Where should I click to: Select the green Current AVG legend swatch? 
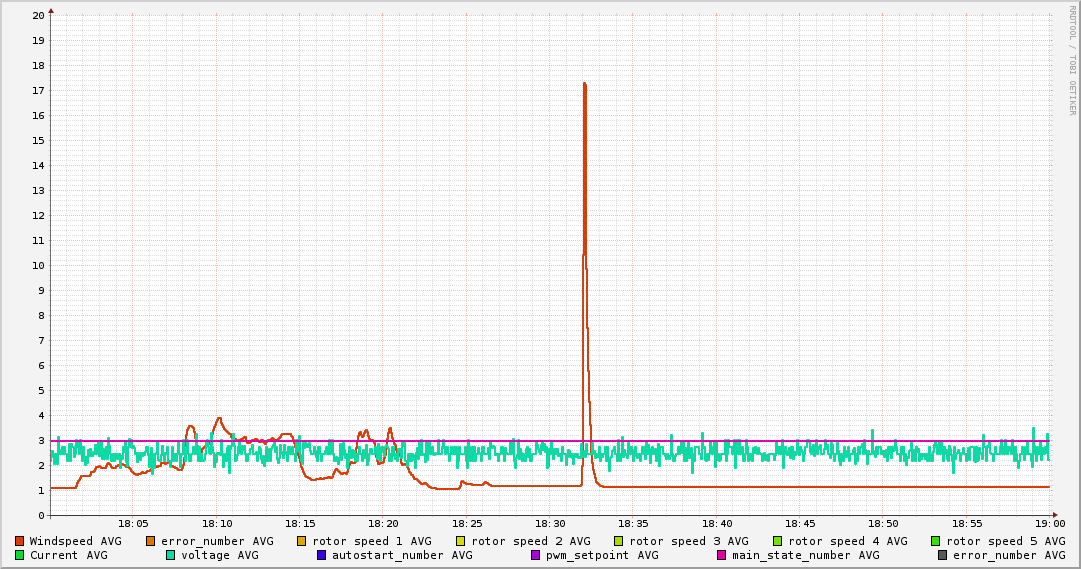[x=20, y=555]
